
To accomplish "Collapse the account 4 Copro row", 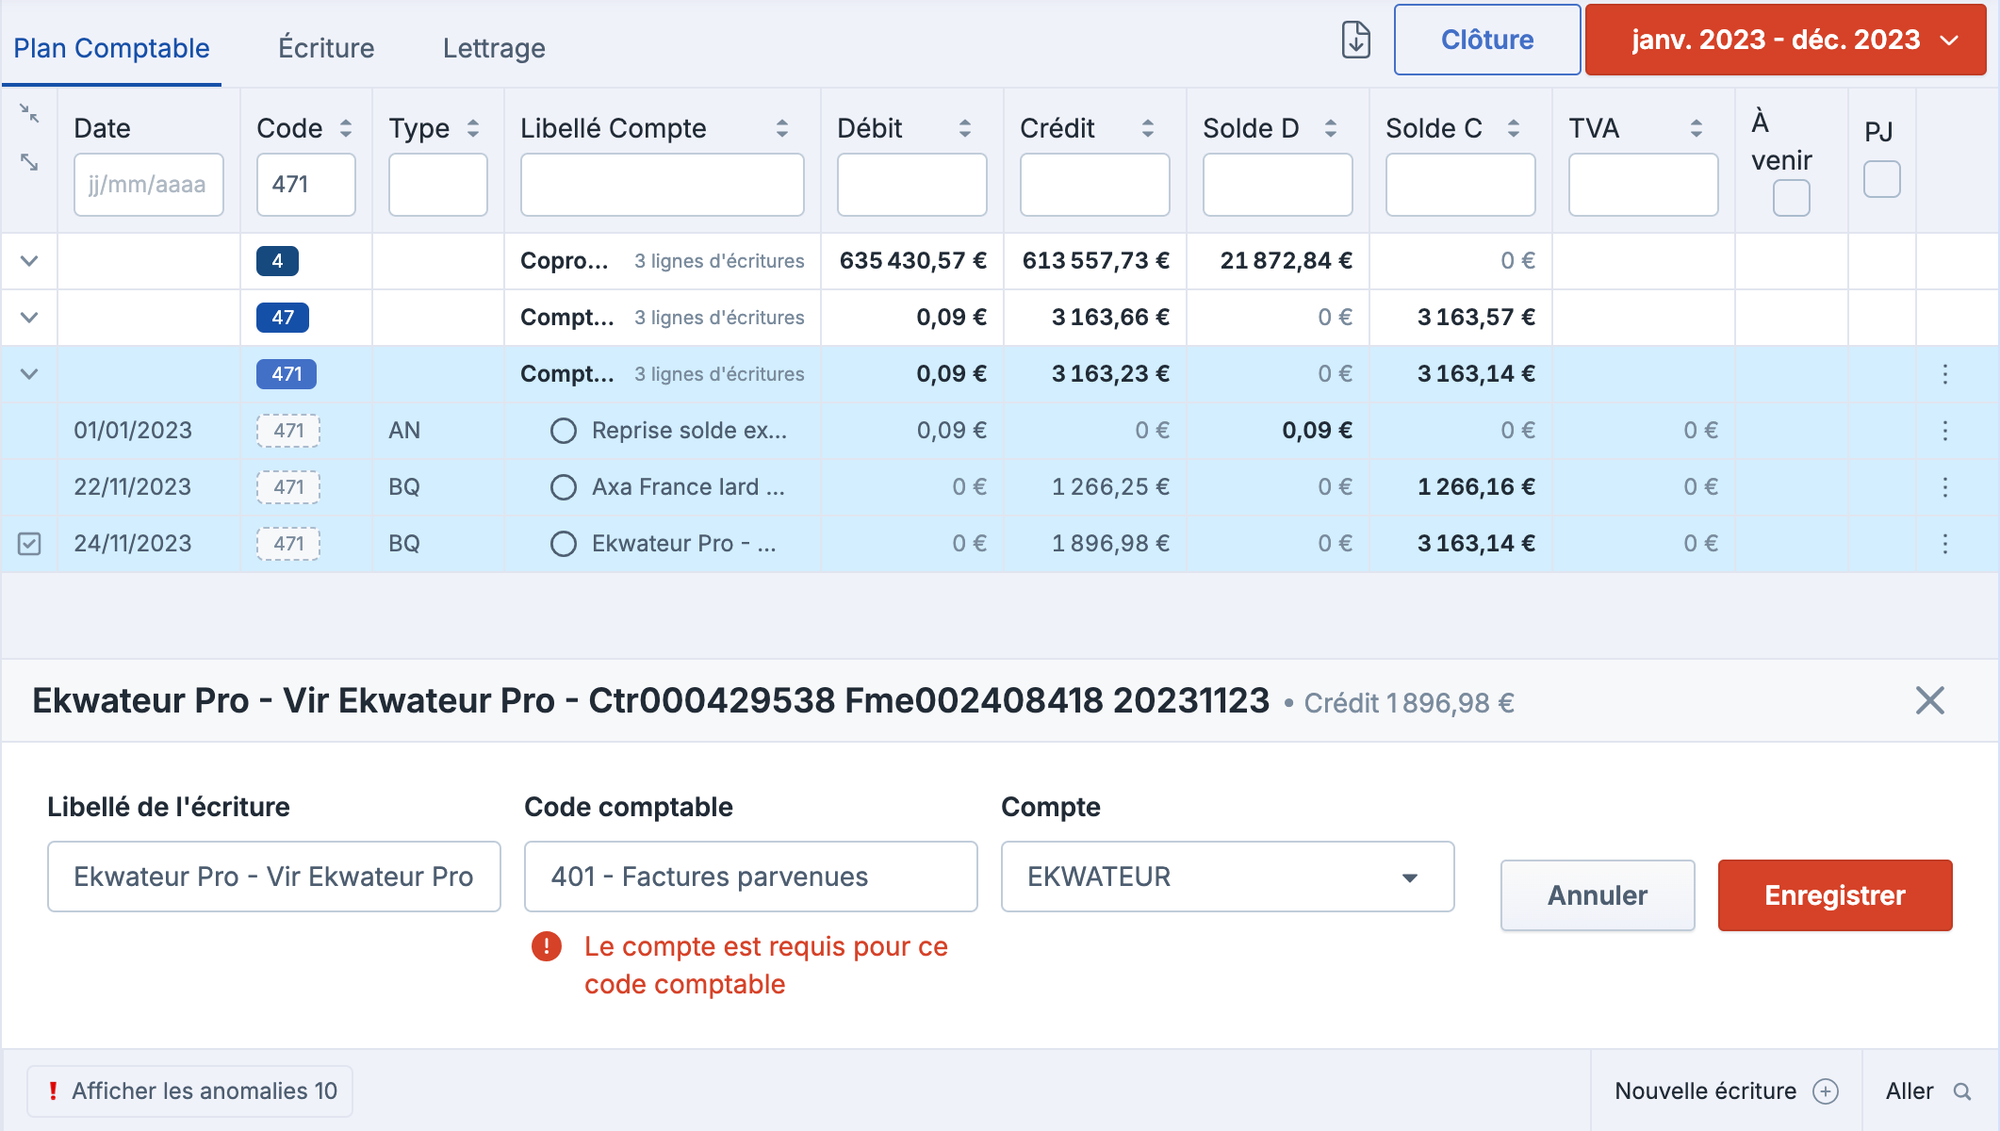I will tap(29, 261).
